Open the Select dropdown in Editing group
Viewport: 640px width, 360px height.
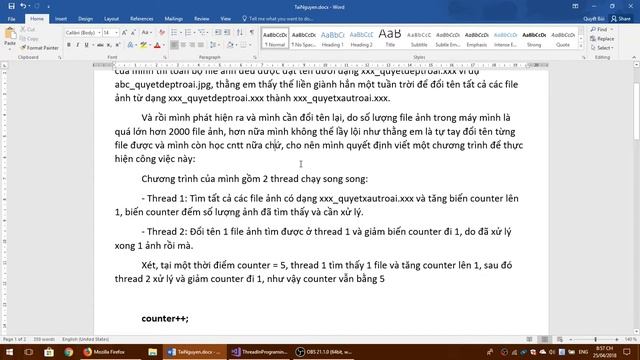(x=602, y=48)
